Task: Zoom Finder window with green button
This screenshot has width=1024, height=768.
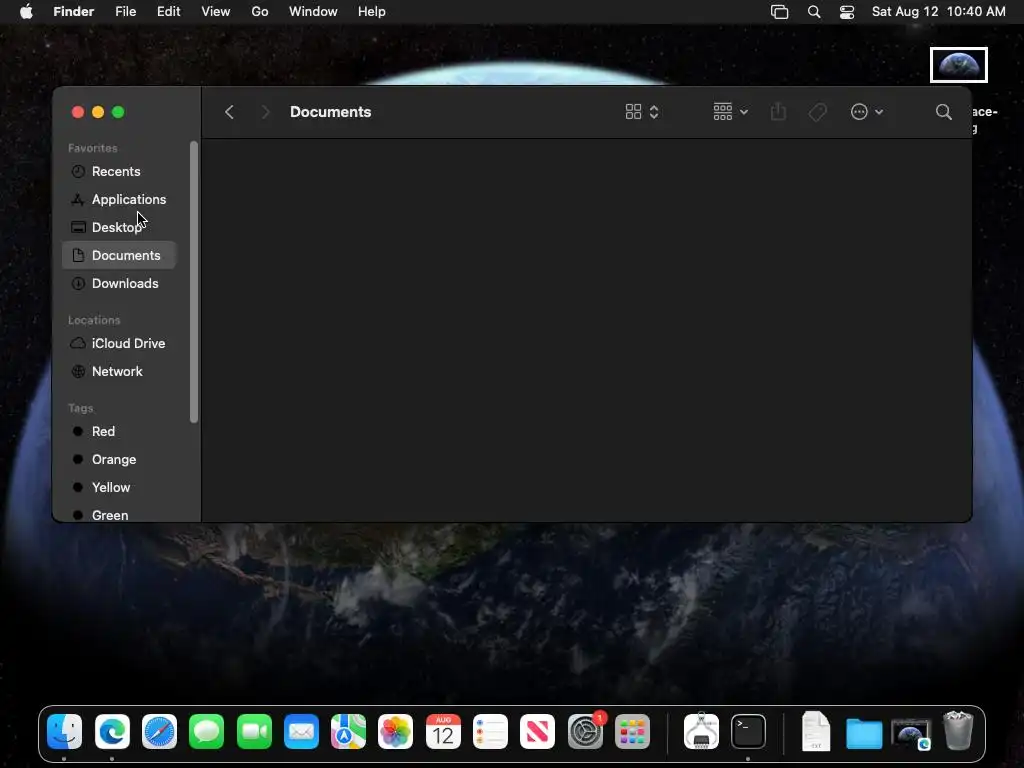Action: pos(118,112)
